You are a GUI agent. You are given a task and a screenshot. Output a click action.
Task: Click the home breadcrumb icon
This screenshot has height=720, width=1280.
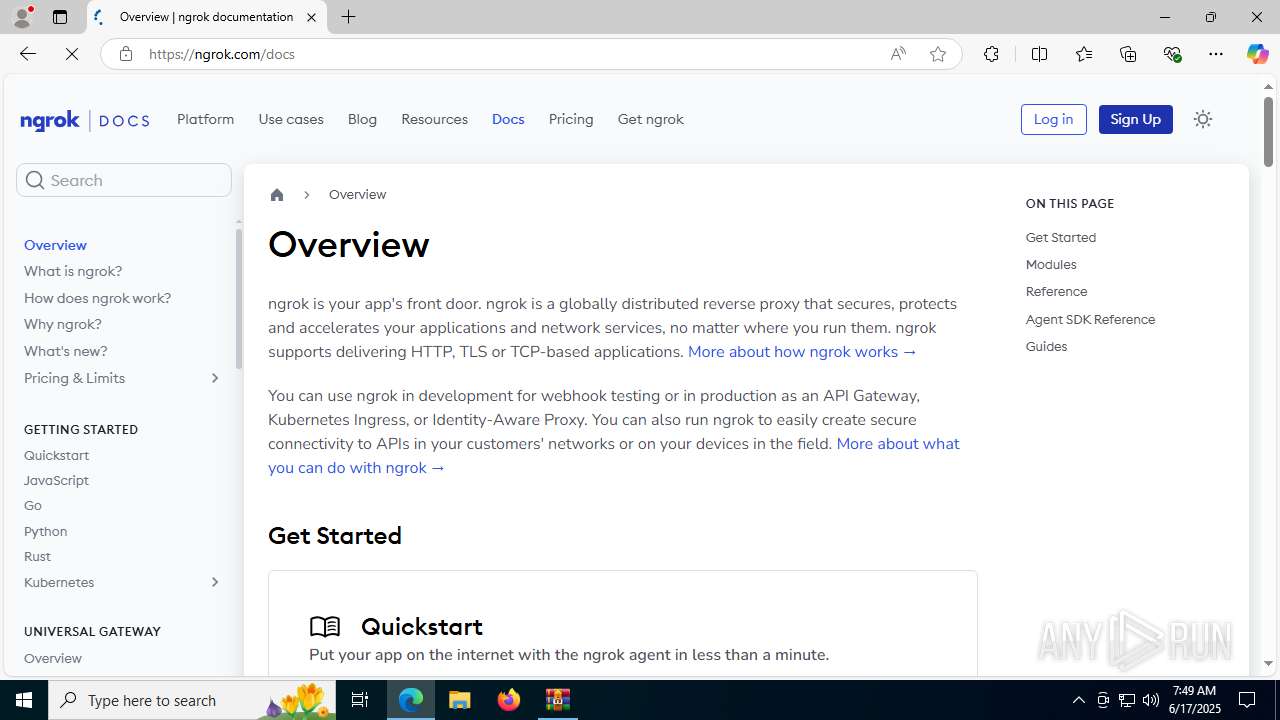point(277,195)
